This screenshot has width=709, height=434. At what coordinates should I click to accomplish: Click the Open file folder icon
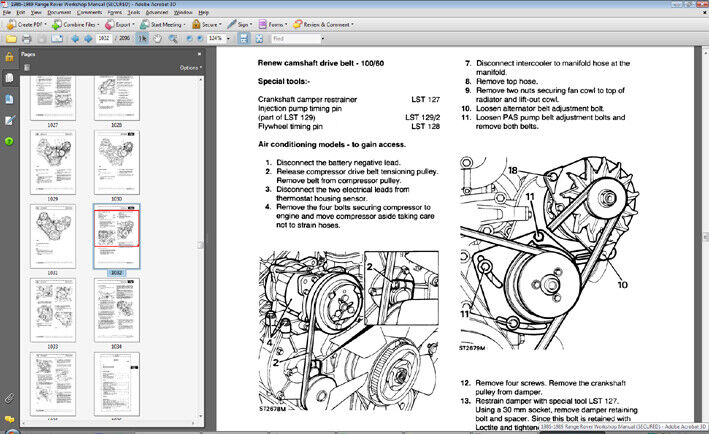(x=10, y=39)
